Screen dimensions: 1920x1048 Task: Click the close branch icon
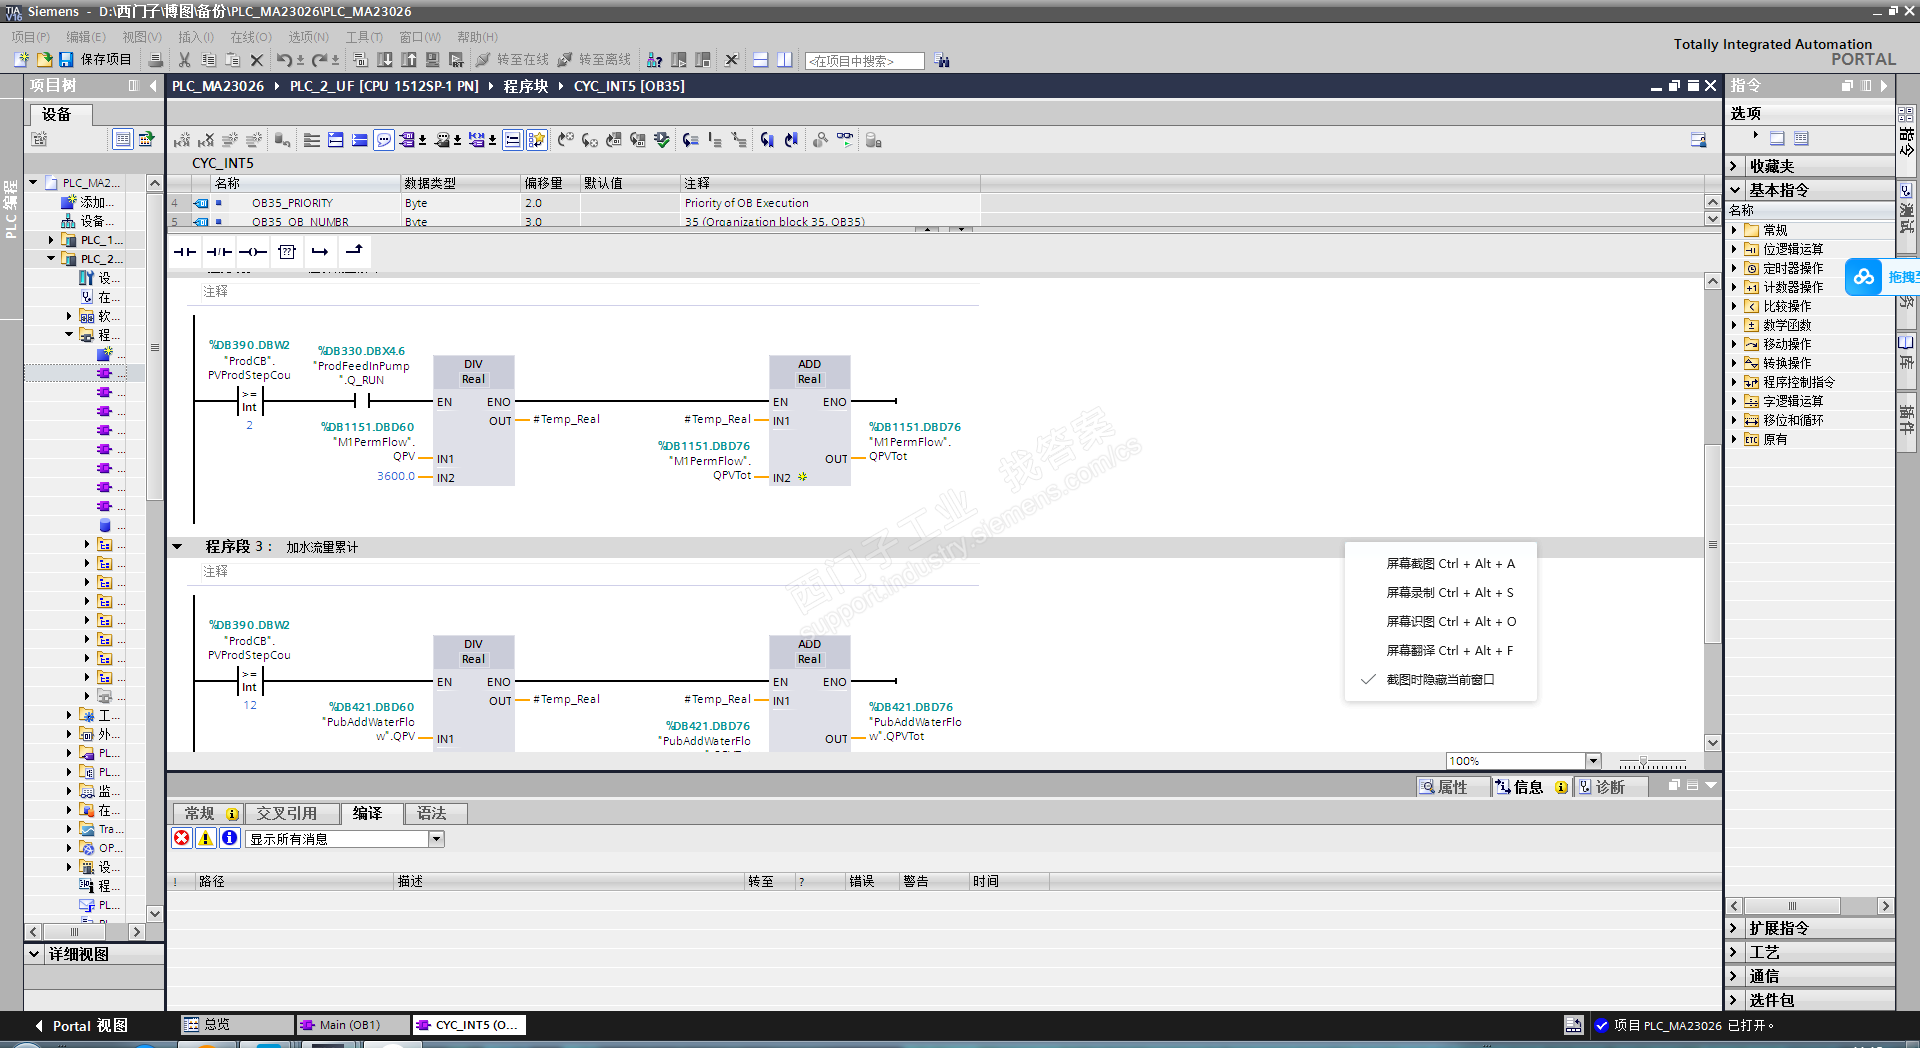click(354, 252)
